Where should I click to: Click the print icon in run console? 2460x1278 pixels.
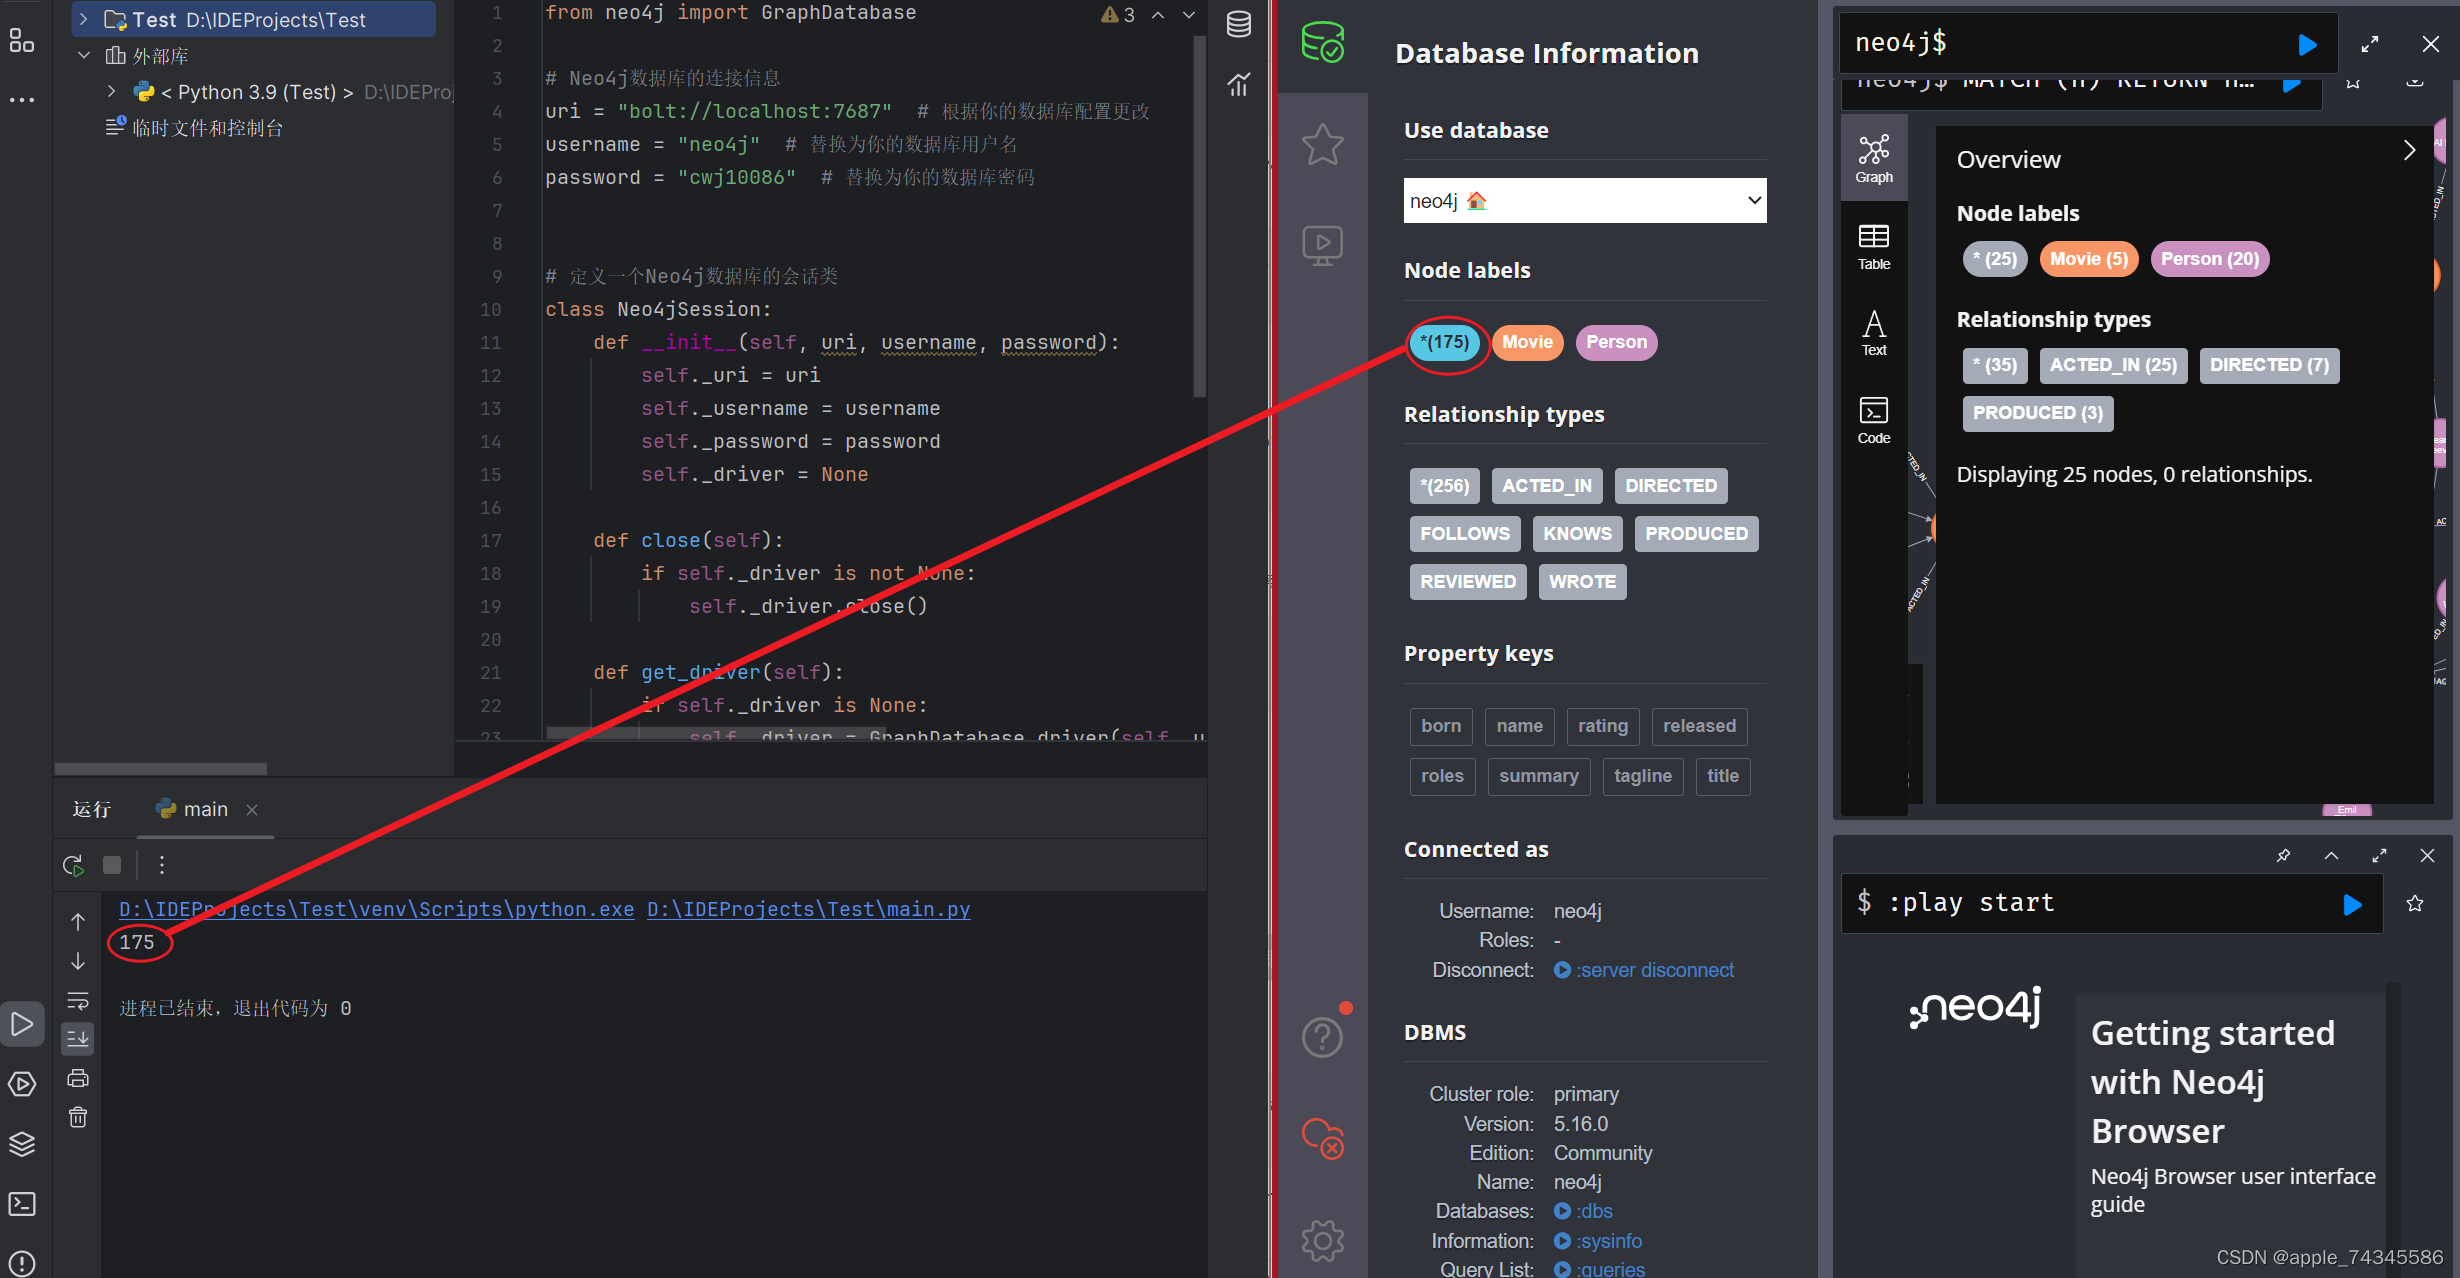click(x=78, y=1078)
